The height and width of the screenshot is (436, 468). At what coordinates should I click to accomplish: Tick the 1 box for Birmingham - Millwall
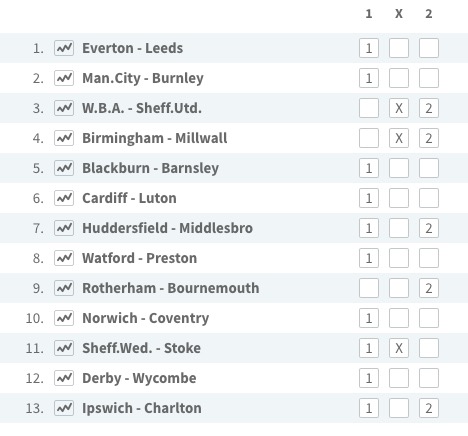[x=369, y=138]
